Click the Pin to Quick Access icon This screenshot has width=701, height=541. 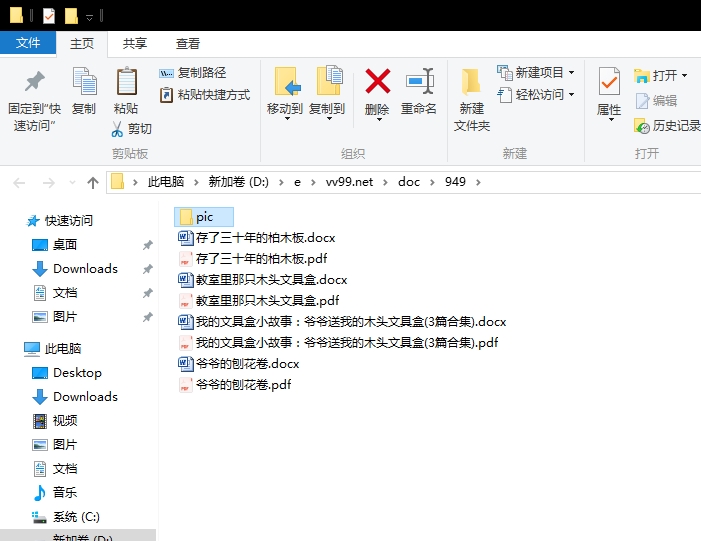34,81
